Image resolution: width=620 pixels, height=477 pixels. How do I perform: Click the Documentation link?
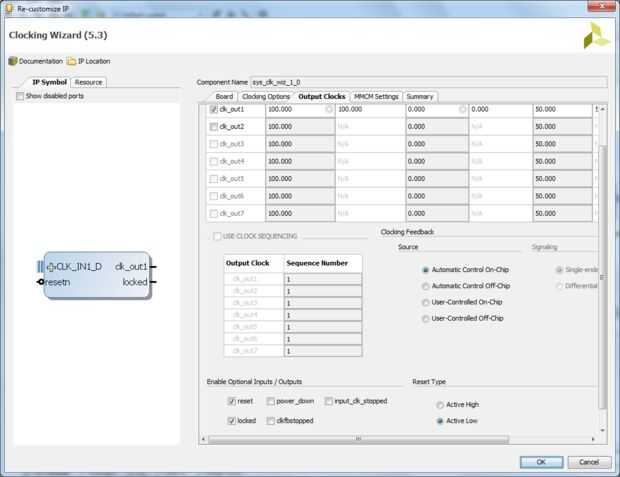click(41, 61)
